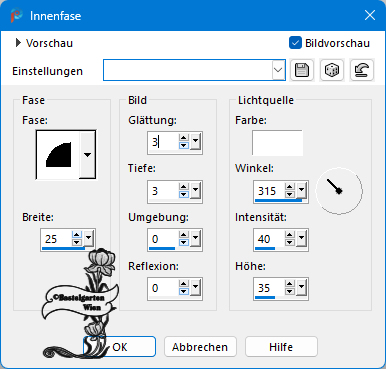Click the reset to default arrow icon
The width and height of the screenshot is (386, 369).
(362, 70)
